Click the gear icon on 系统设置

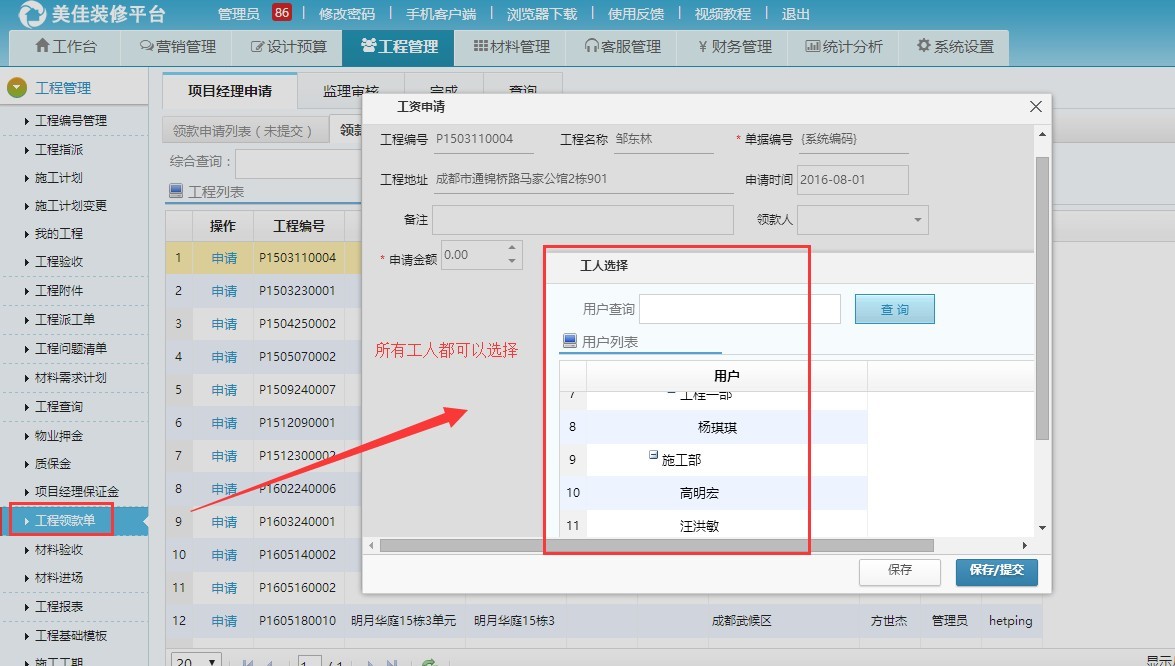[x=923, y=46]
